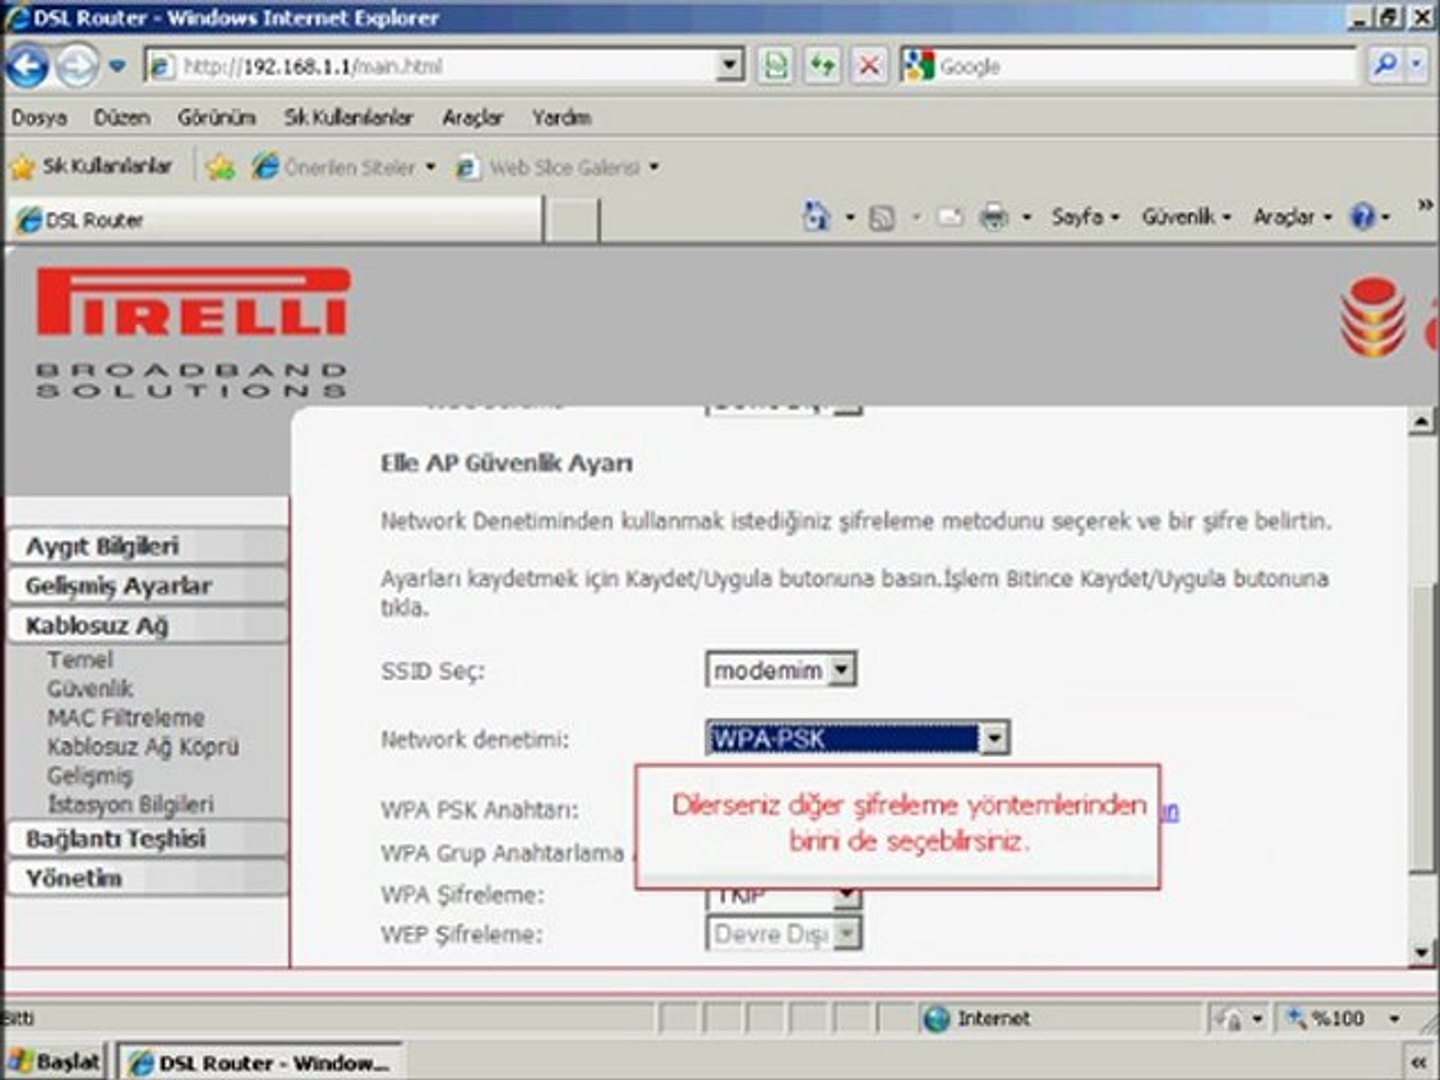1440x1080 pixels.
Task: Click DSL Router taskbar window button
Action: (x=260, y=1063)
